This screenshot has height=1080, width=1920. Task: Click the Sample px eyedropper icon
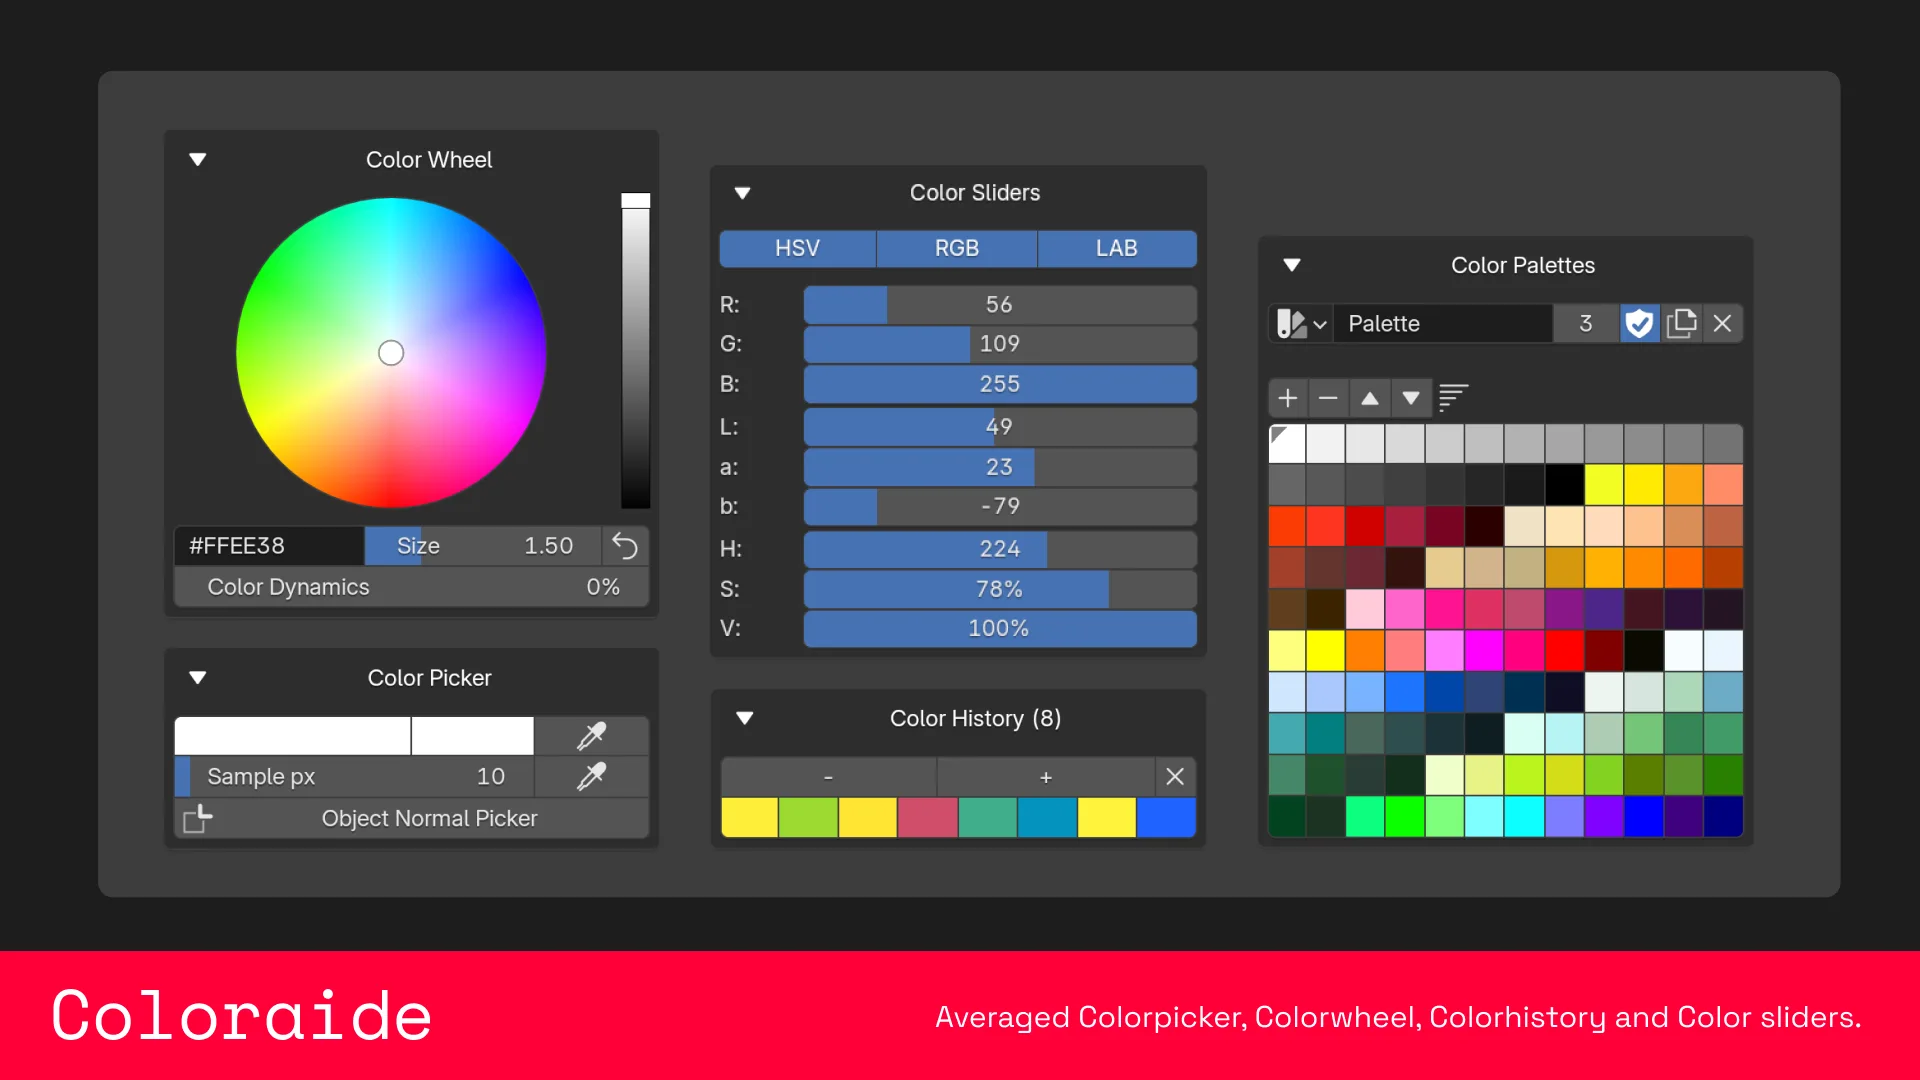(x=590, y=776)
